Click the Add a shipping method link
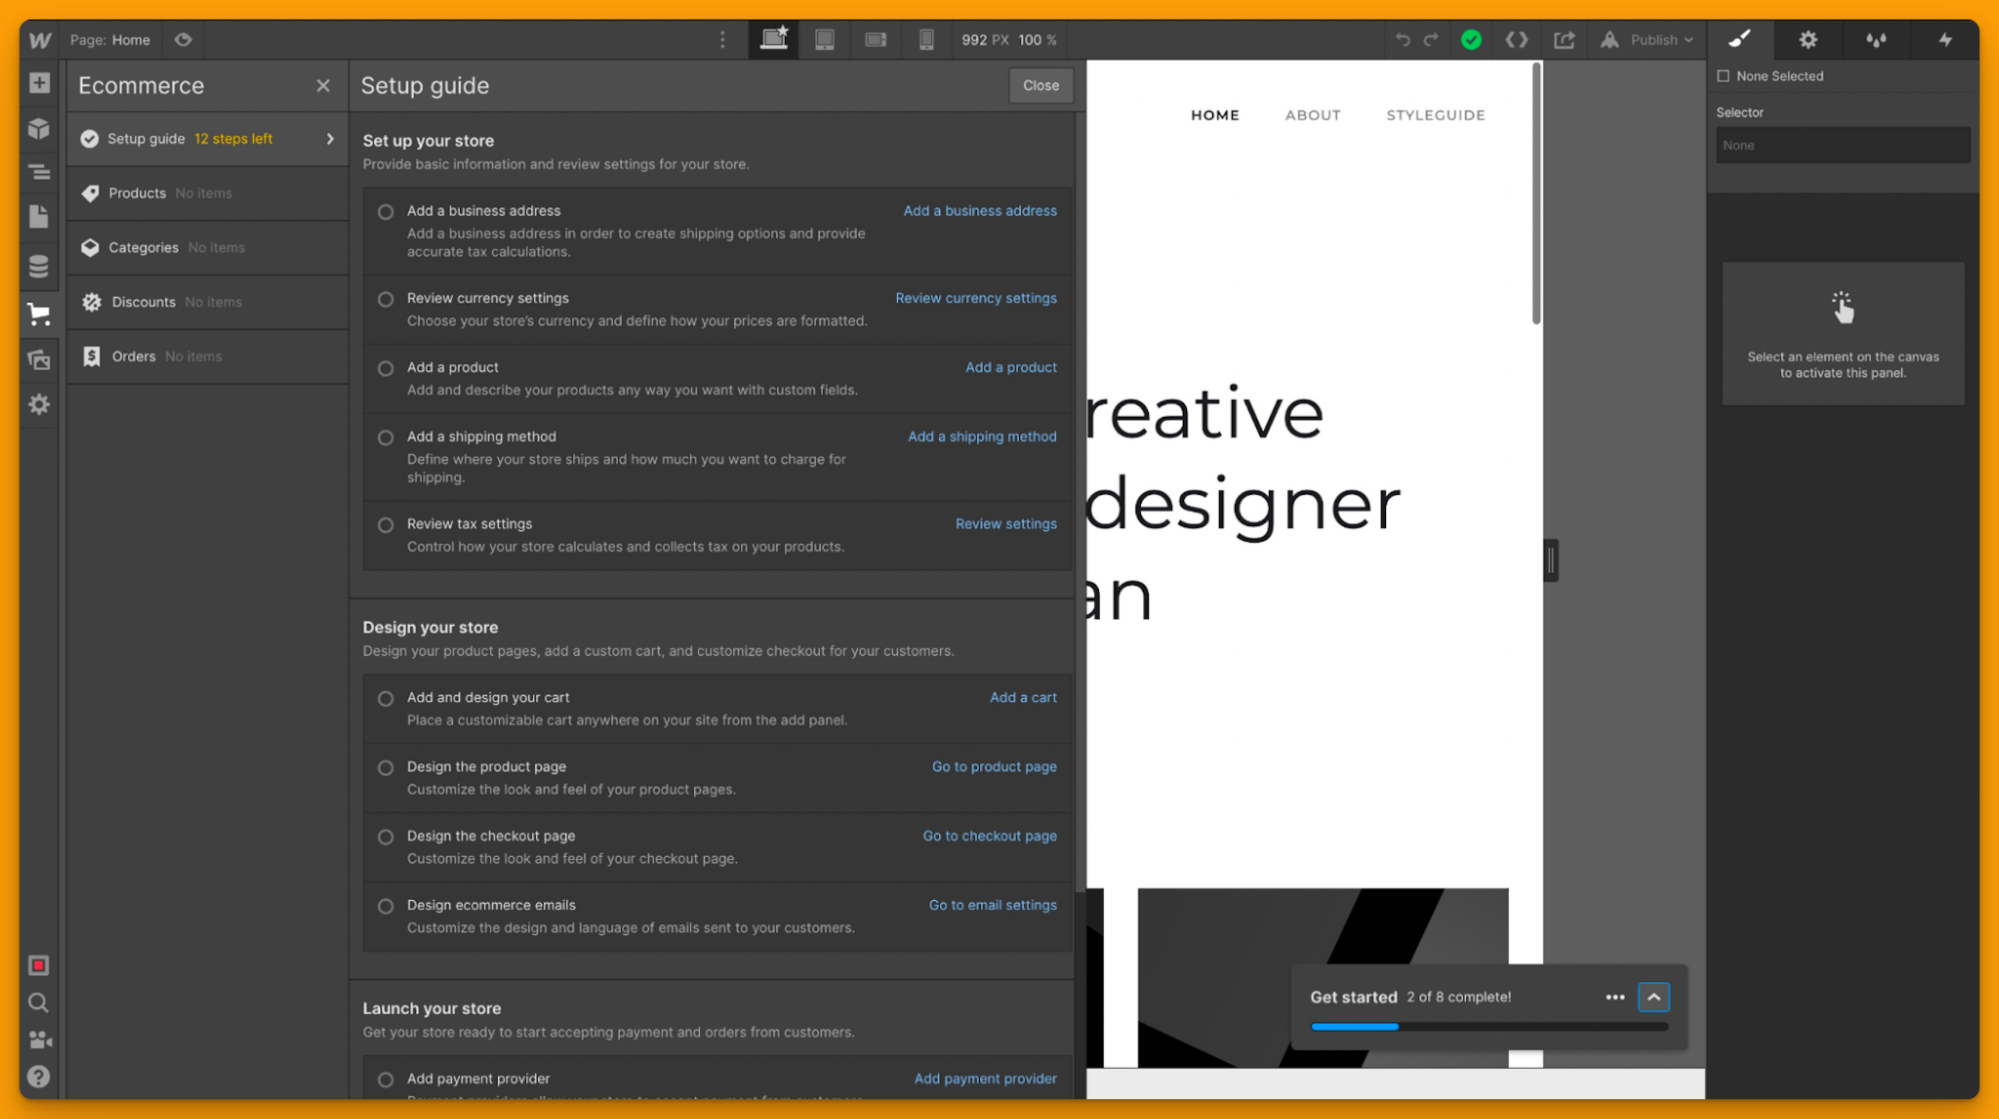Image resolution: width=1999 pixels, height=1119 pixels. tap(982, 436)
